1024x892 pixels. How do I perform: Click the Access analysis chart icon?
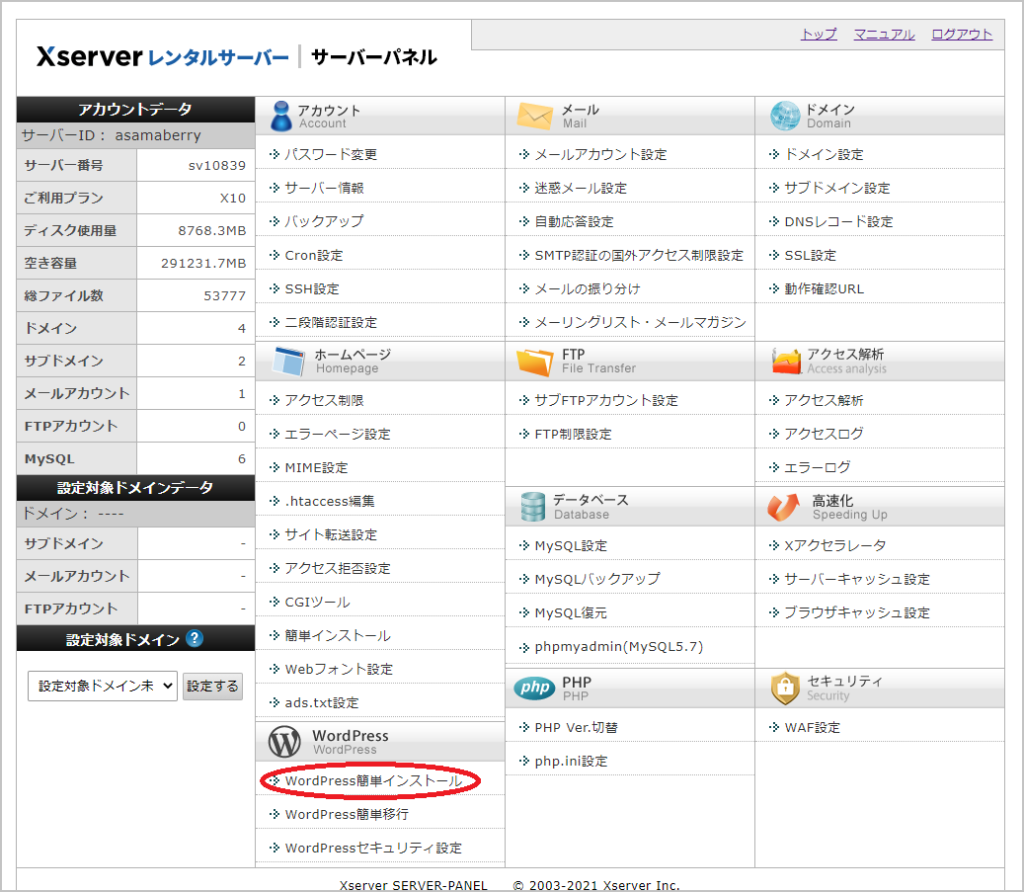[786, 360]
